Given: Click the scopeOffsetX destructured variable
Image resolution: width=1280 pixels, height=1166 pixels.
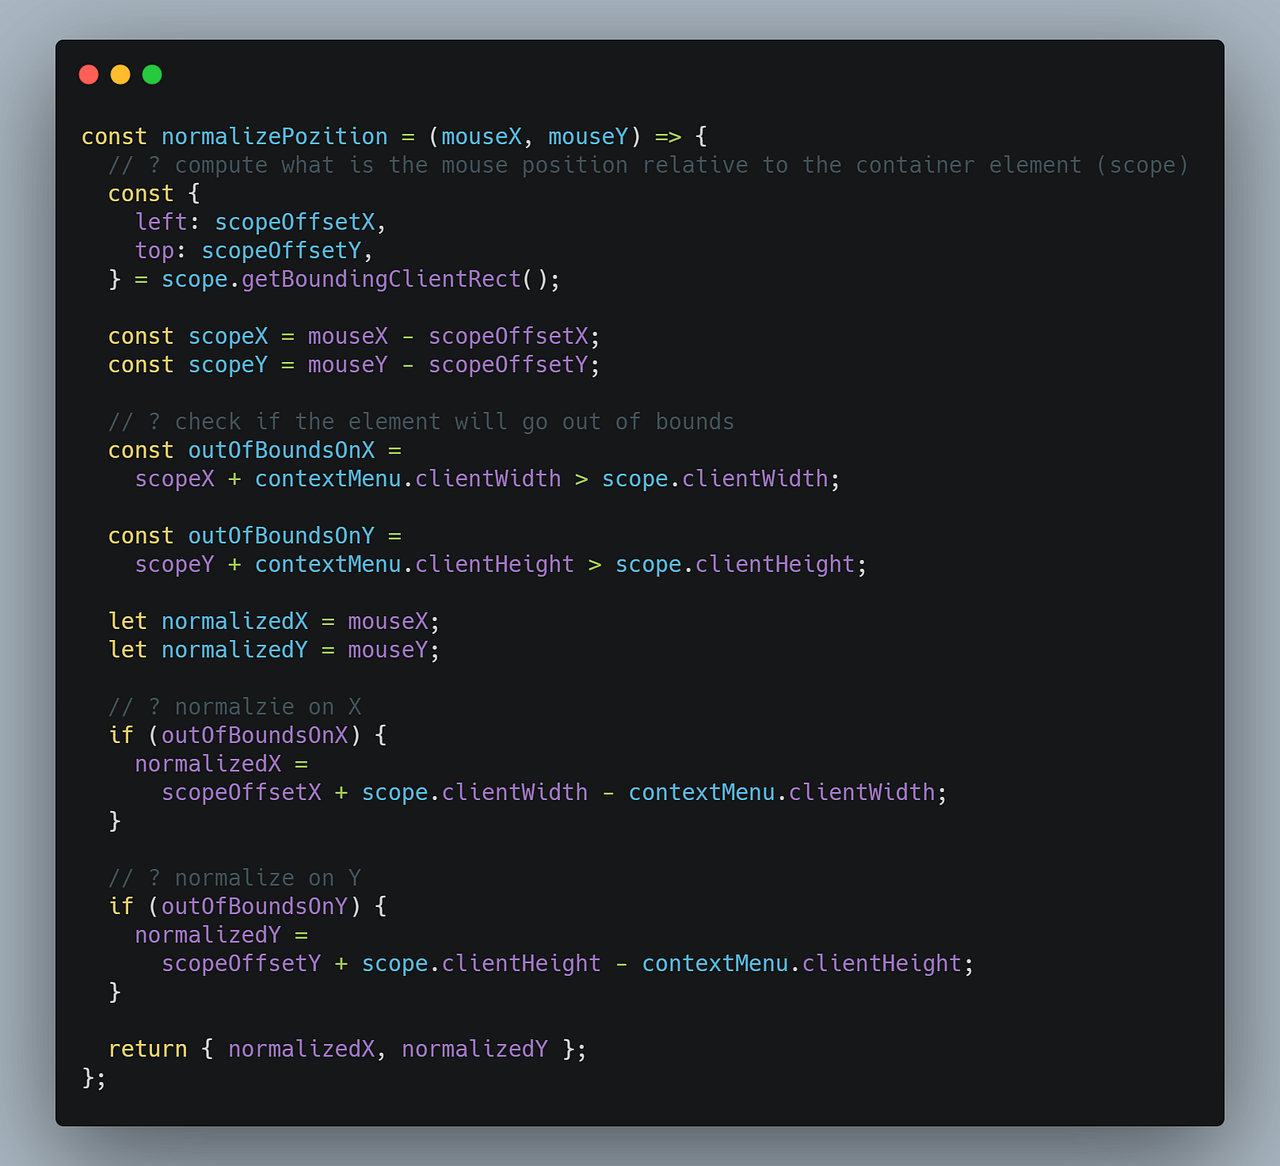Looking at the screenshot, I should pos(295,221).
